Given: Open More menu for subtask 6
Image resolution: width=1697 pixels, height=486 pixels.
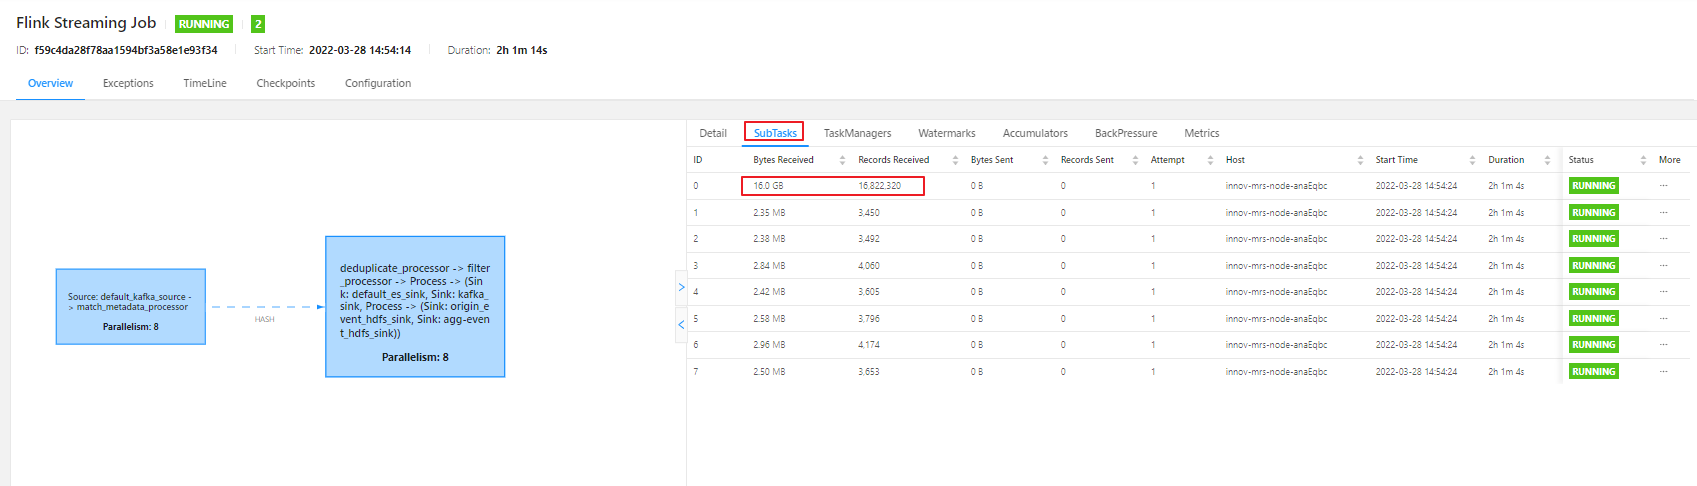Looking at the screenshot, I should pyautogui.click(x=1664, y=345).
